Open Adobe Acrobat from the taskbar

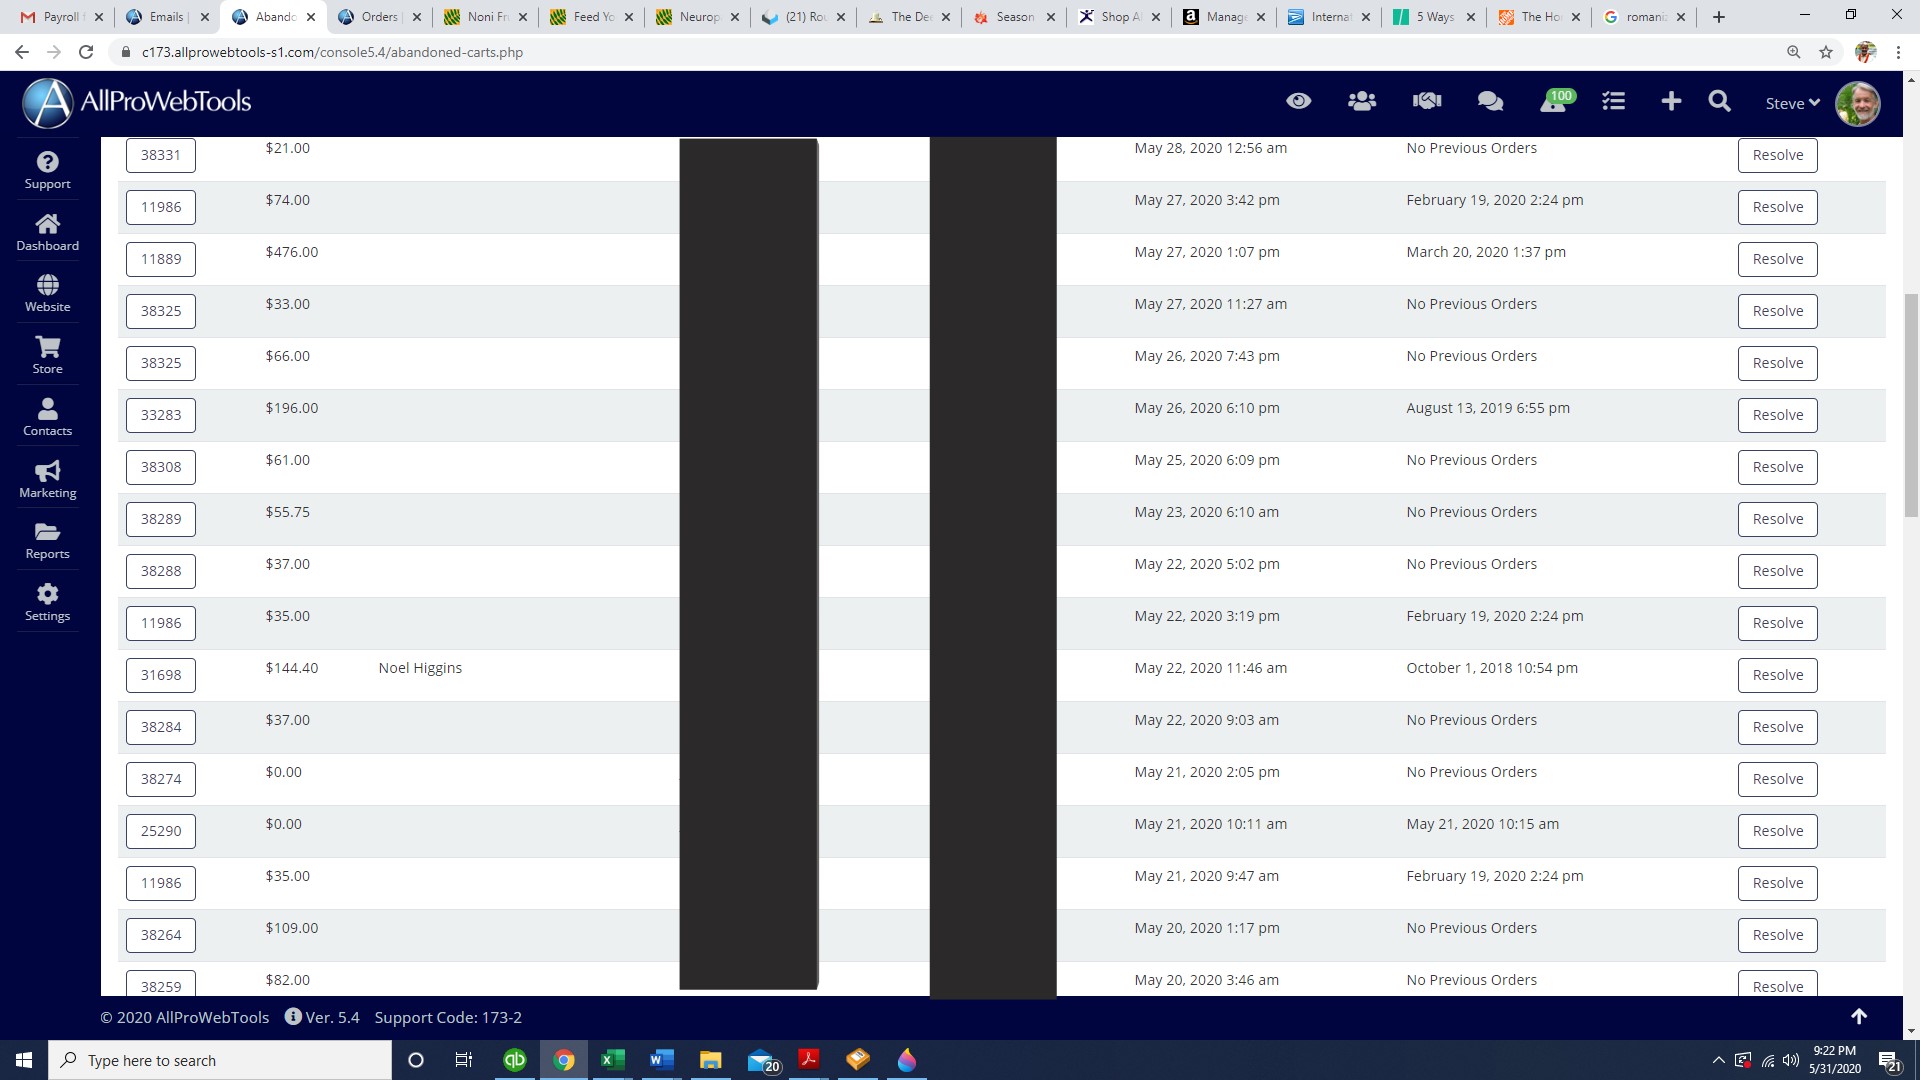[808, 1060]
